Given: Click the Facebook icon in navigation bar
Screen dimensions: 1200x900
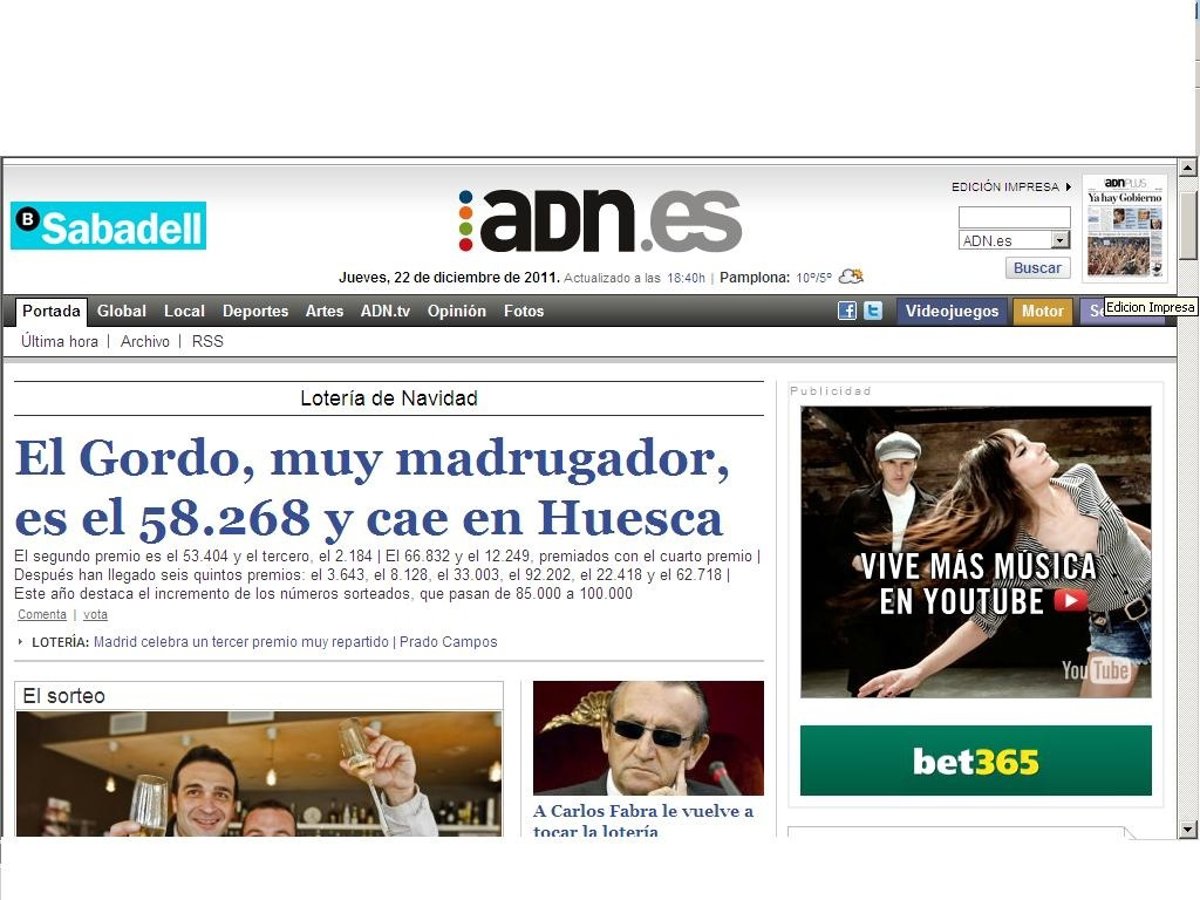Looking at the screenshot, I should point(847,311).
